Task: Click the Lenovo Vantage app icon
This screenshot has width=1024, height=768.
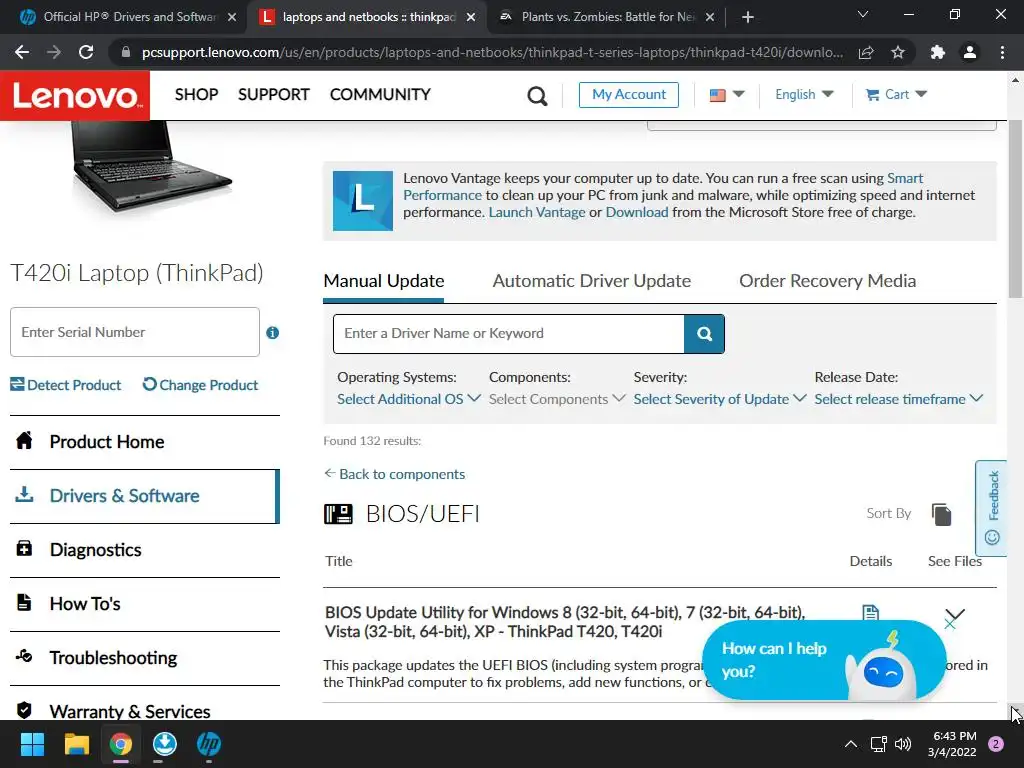Action: [362, 200]
